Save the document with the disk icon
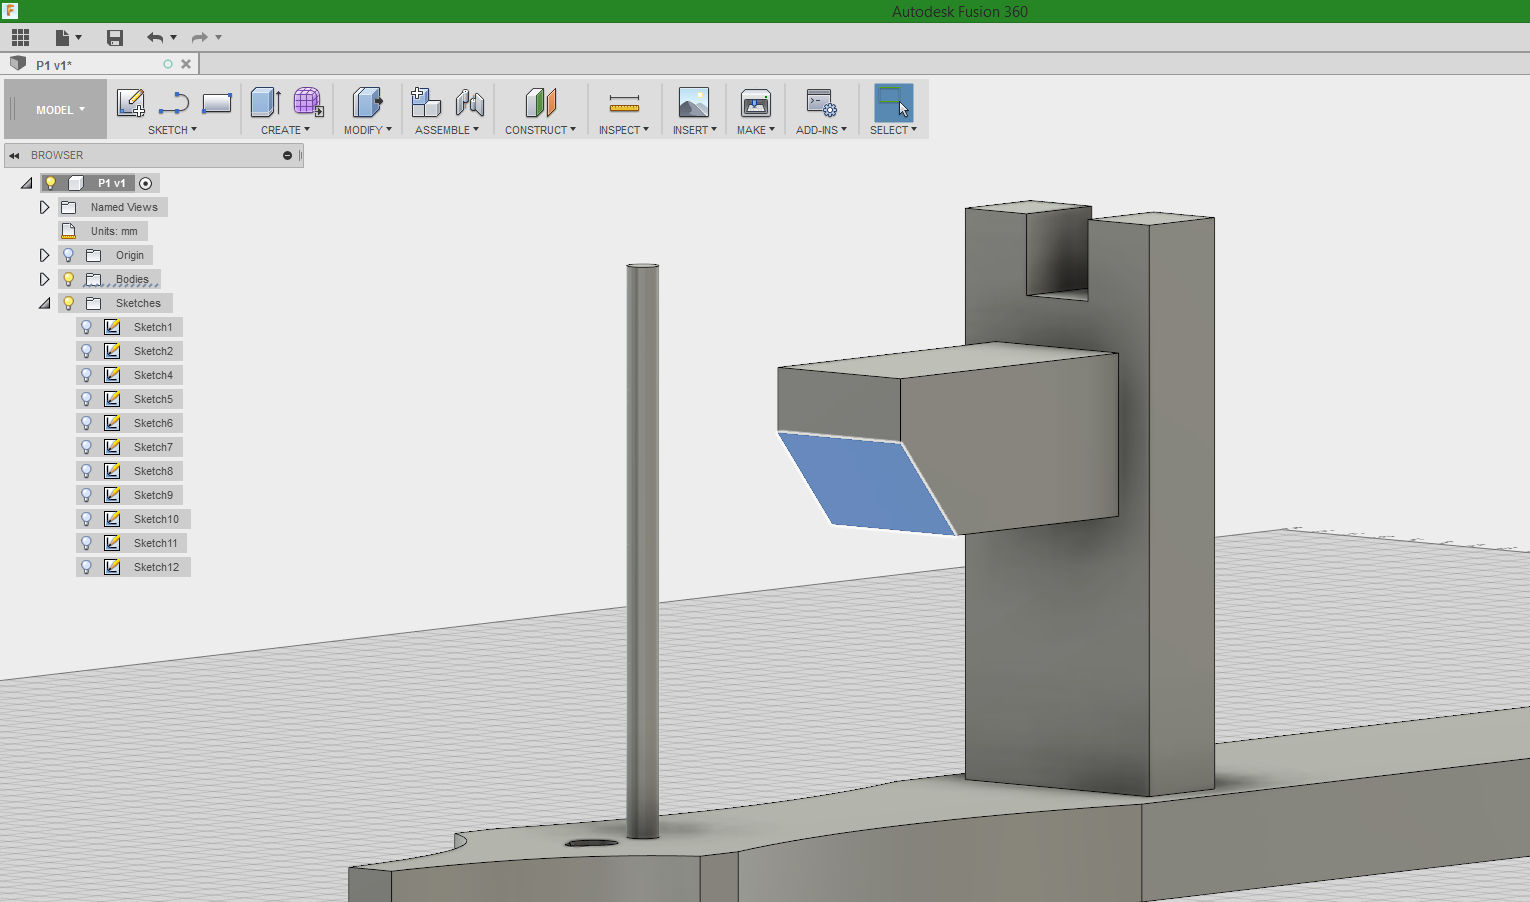Image resolution: width=1530 pixels, height=902 pixels. click(115, 38)
